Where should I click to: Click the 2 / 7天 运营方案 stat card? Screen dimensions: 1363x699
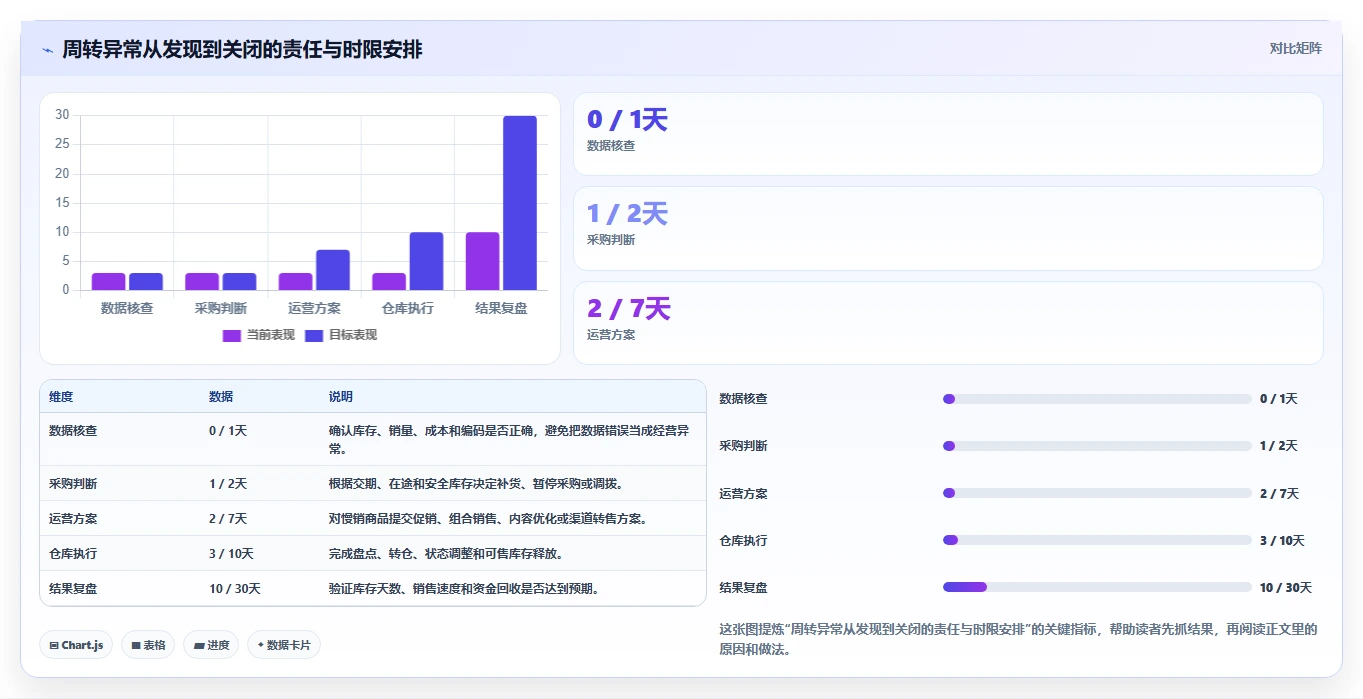pyautogui.click(x=948, y=323)
